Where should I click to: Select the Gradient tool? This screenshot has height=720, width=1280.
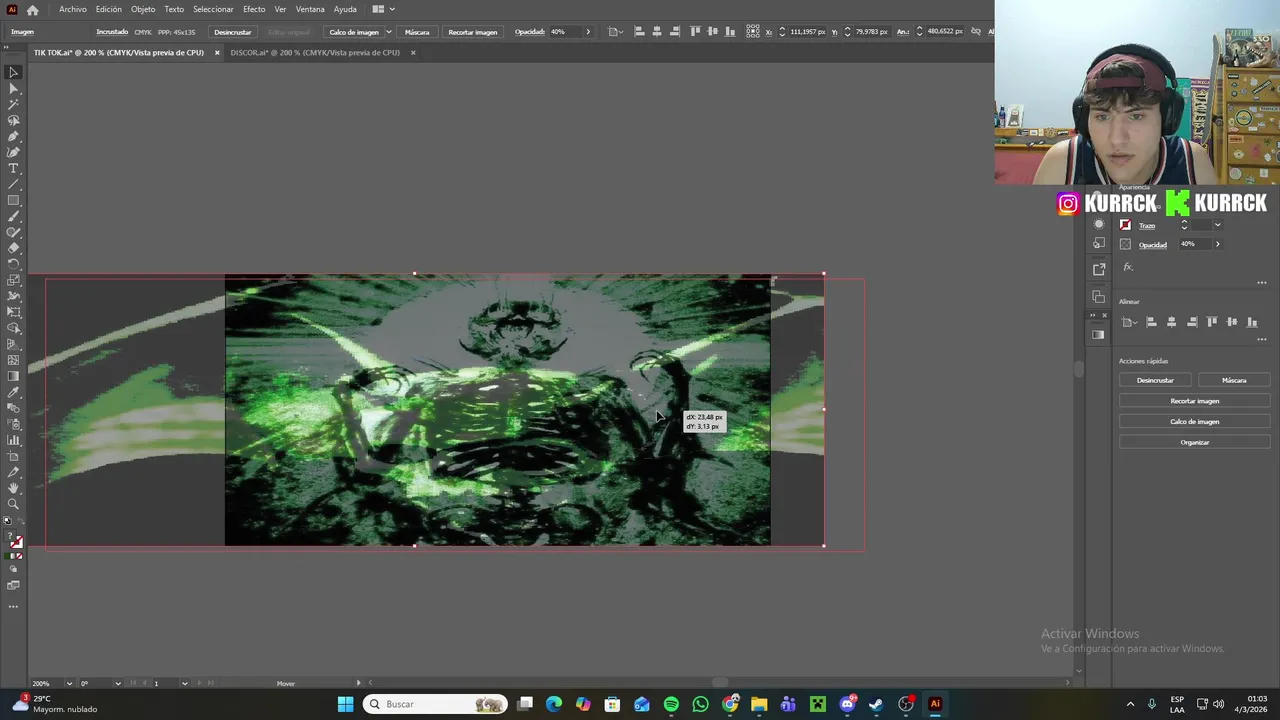pos(14,376)
